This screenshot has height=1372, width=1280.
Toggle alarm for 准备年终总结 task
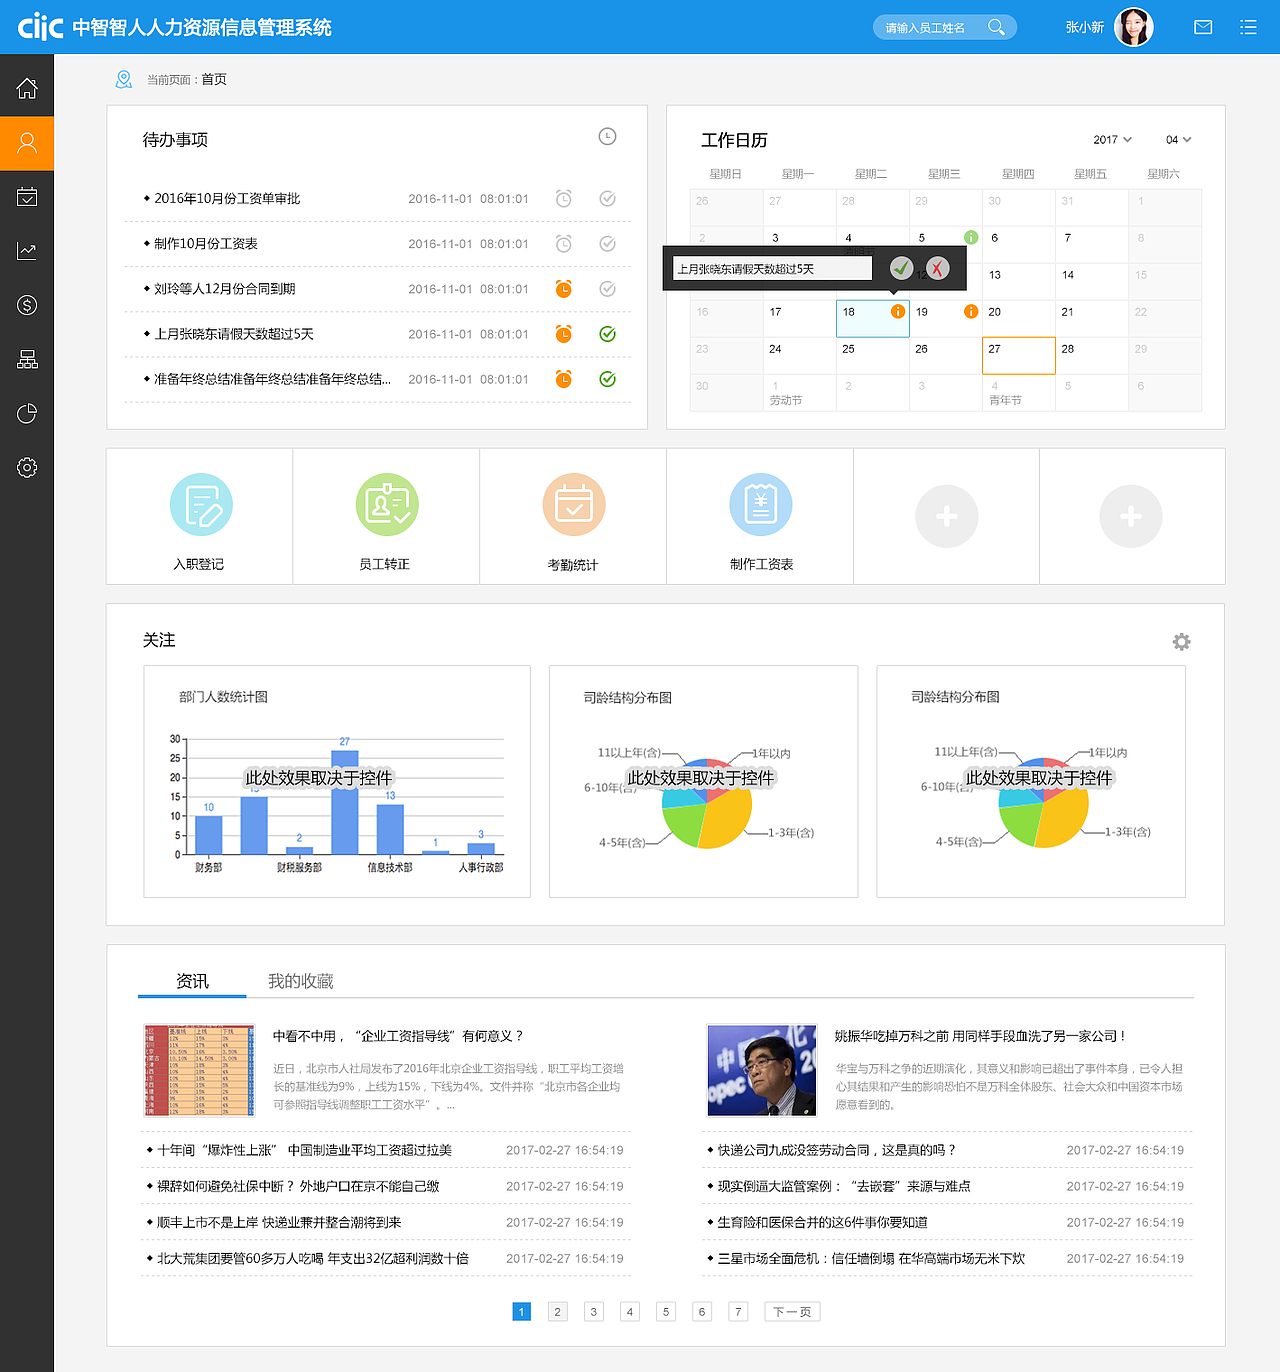pyautogui.click(x=564, y=379)
